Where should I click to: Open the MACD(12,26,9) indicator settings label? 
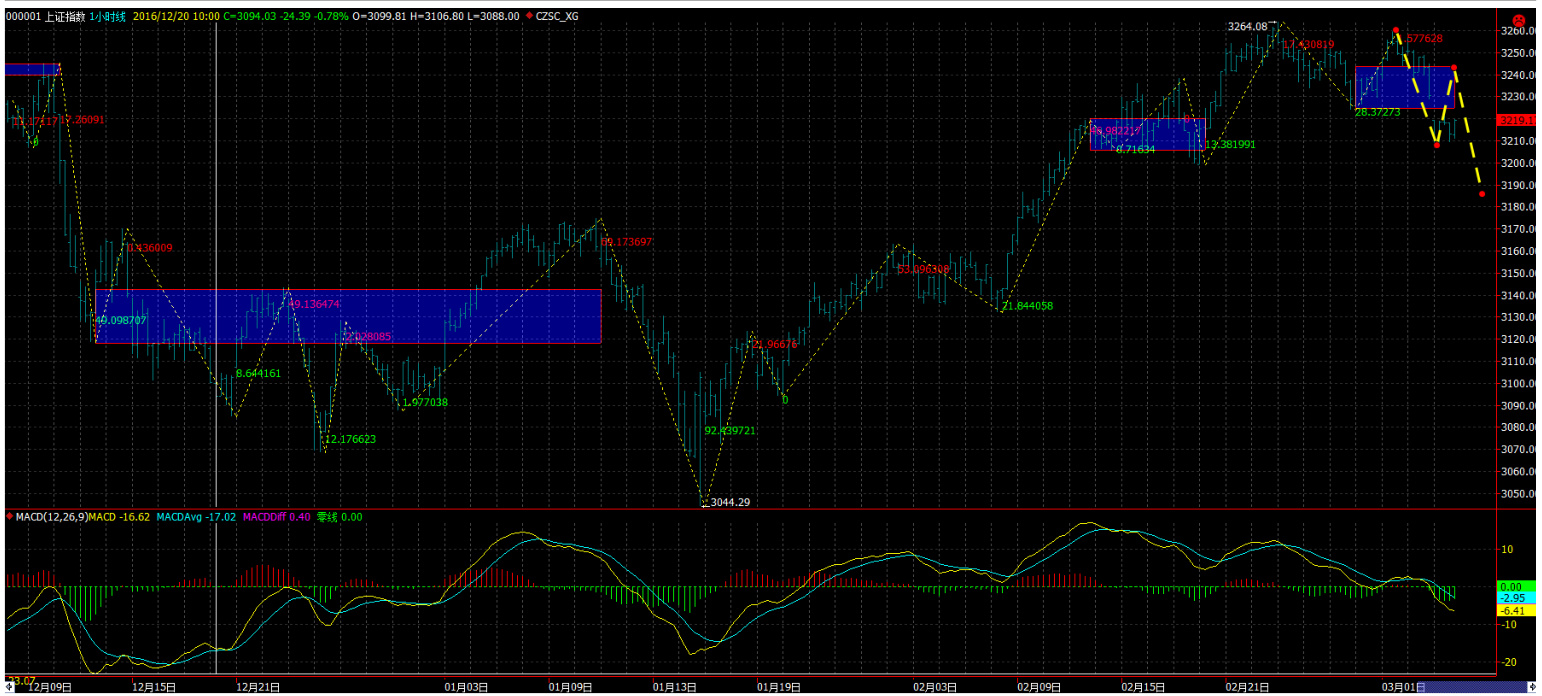[51, 517]
